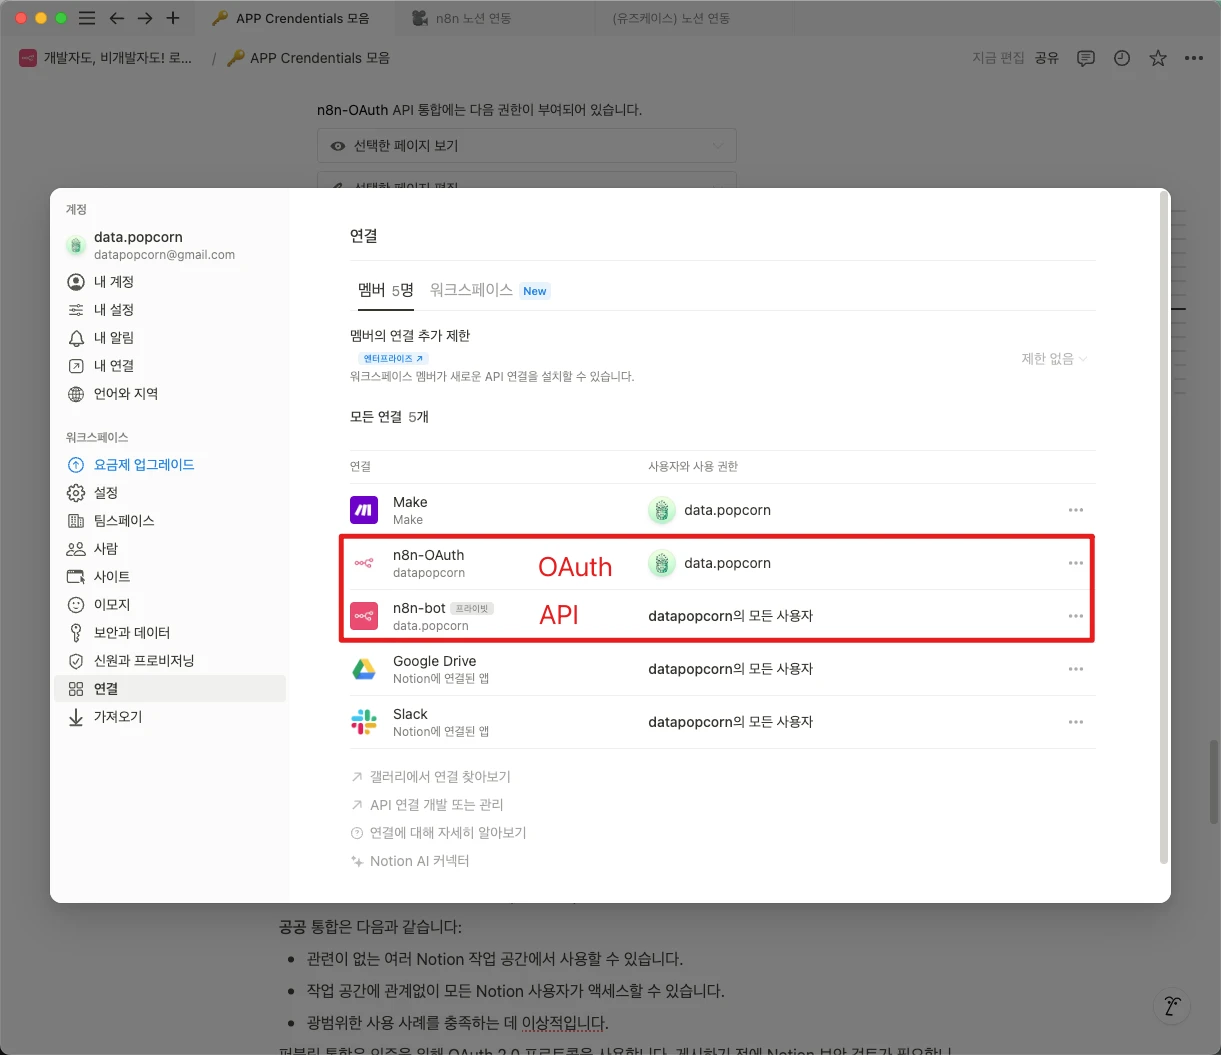This screenshot has height=1055, width=1221.
Task: Open 보안과 데이터 in settings sidebar
Action: [x=131, y=633]
